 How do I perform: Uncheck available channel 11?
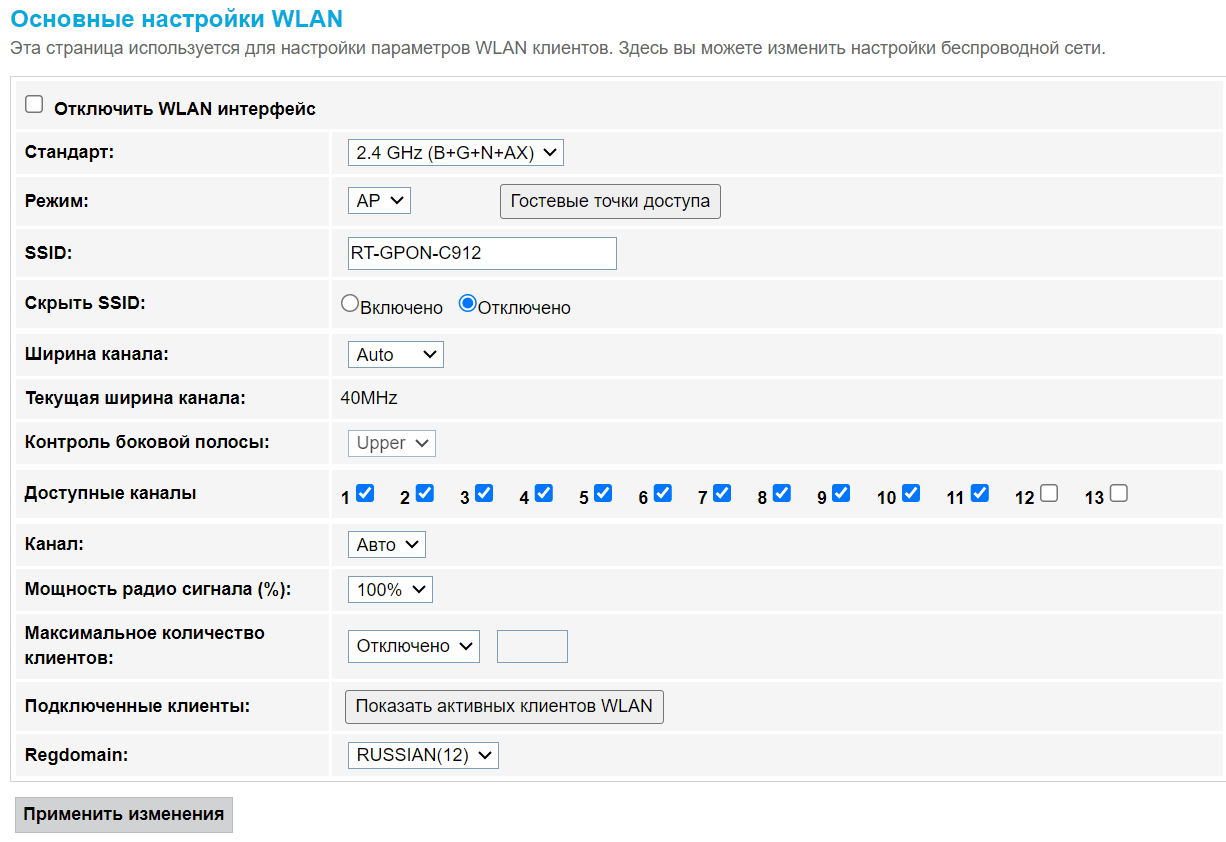pos(980,493)
